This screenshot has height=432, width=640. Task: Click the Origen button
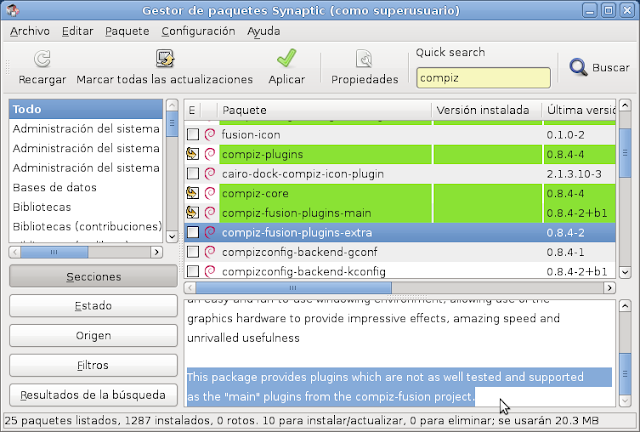click(93, 336)
